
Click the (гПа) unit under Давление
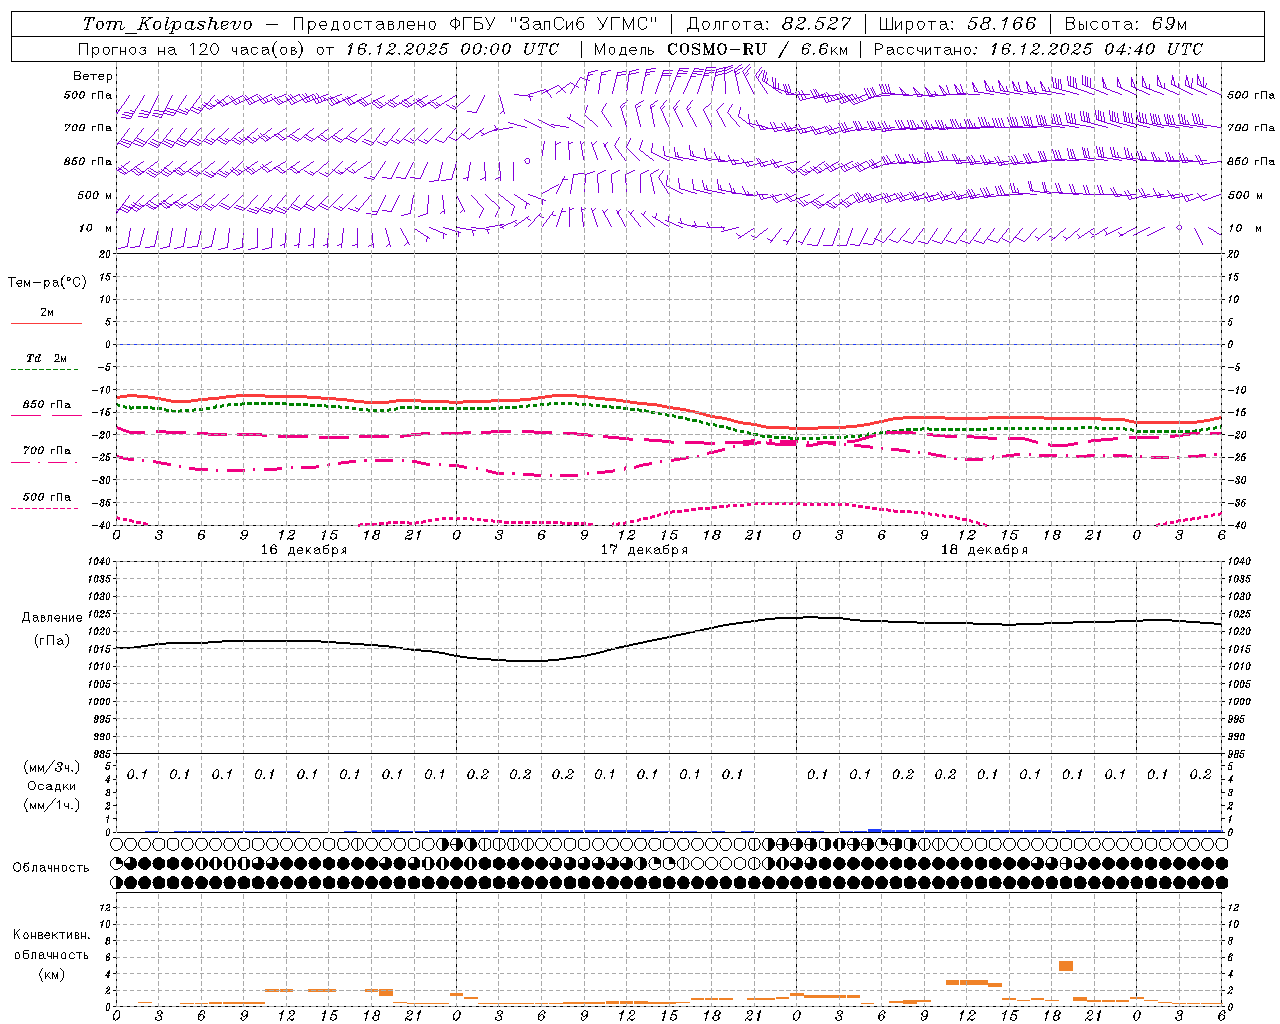pyautogui.click(x=52, y=641)
